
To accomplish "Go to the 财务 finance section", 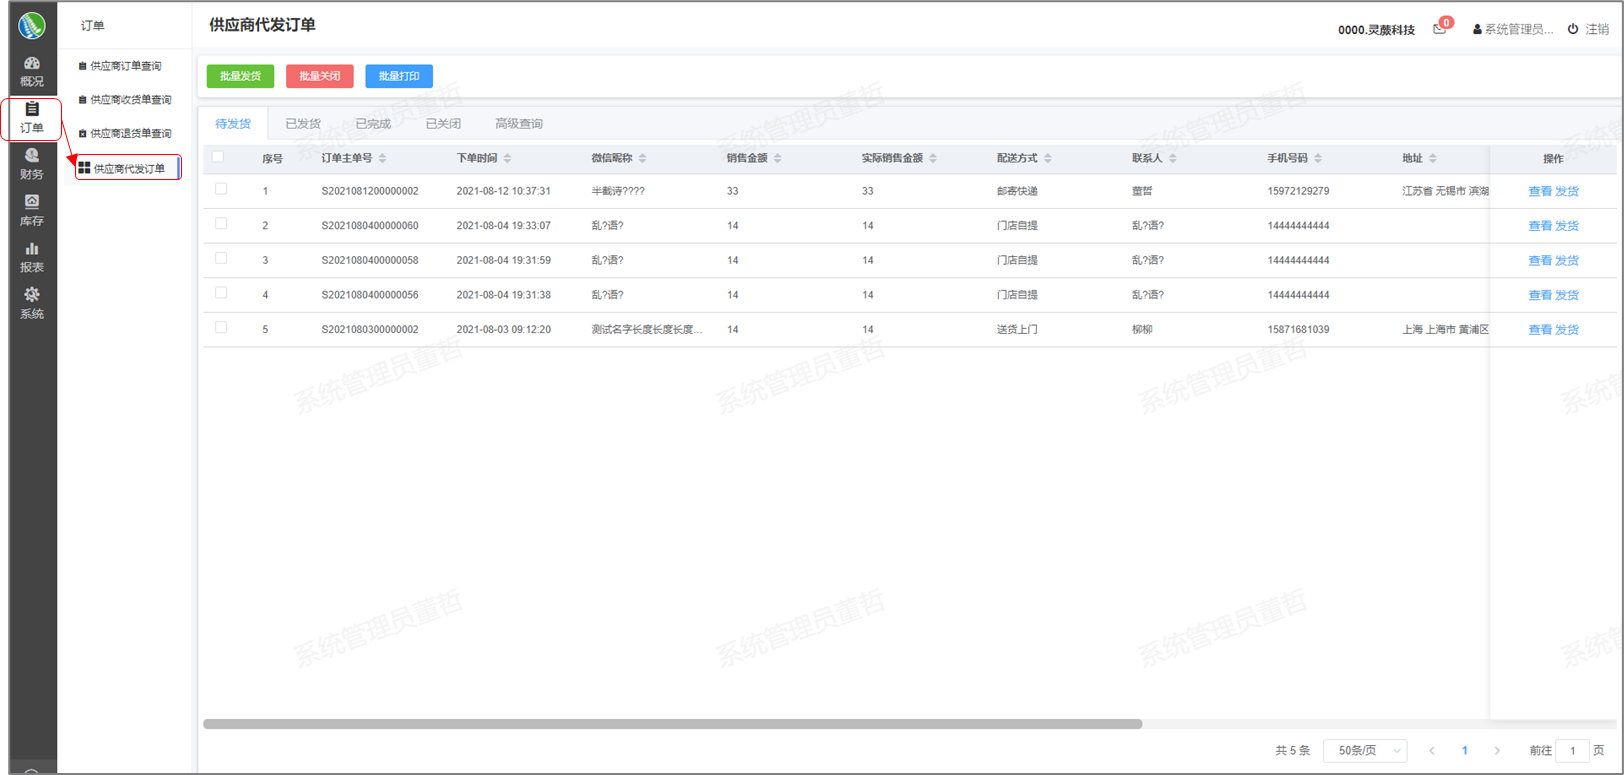I will point(32,164).
